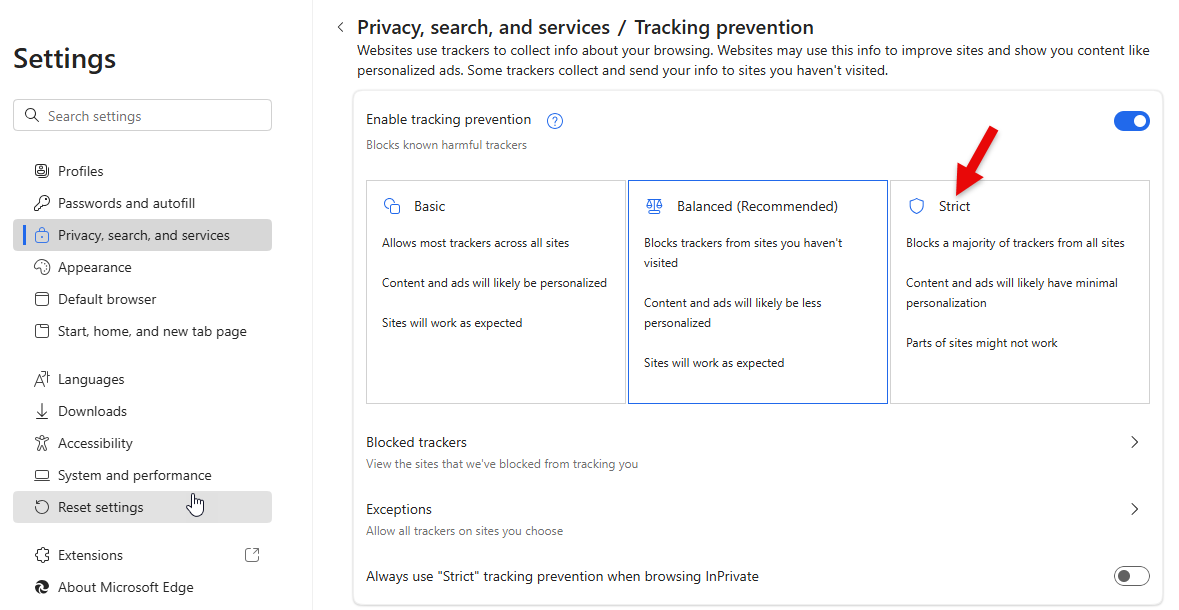
Task: Click the Profiles sidebar icon
Action: [x=42, y=171]
